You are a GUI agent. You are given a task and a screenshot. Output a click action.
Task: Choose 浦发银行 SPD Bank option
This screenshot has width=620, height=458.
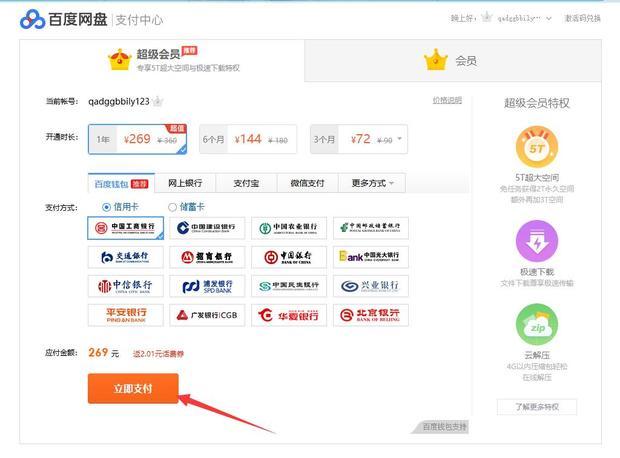207,286
